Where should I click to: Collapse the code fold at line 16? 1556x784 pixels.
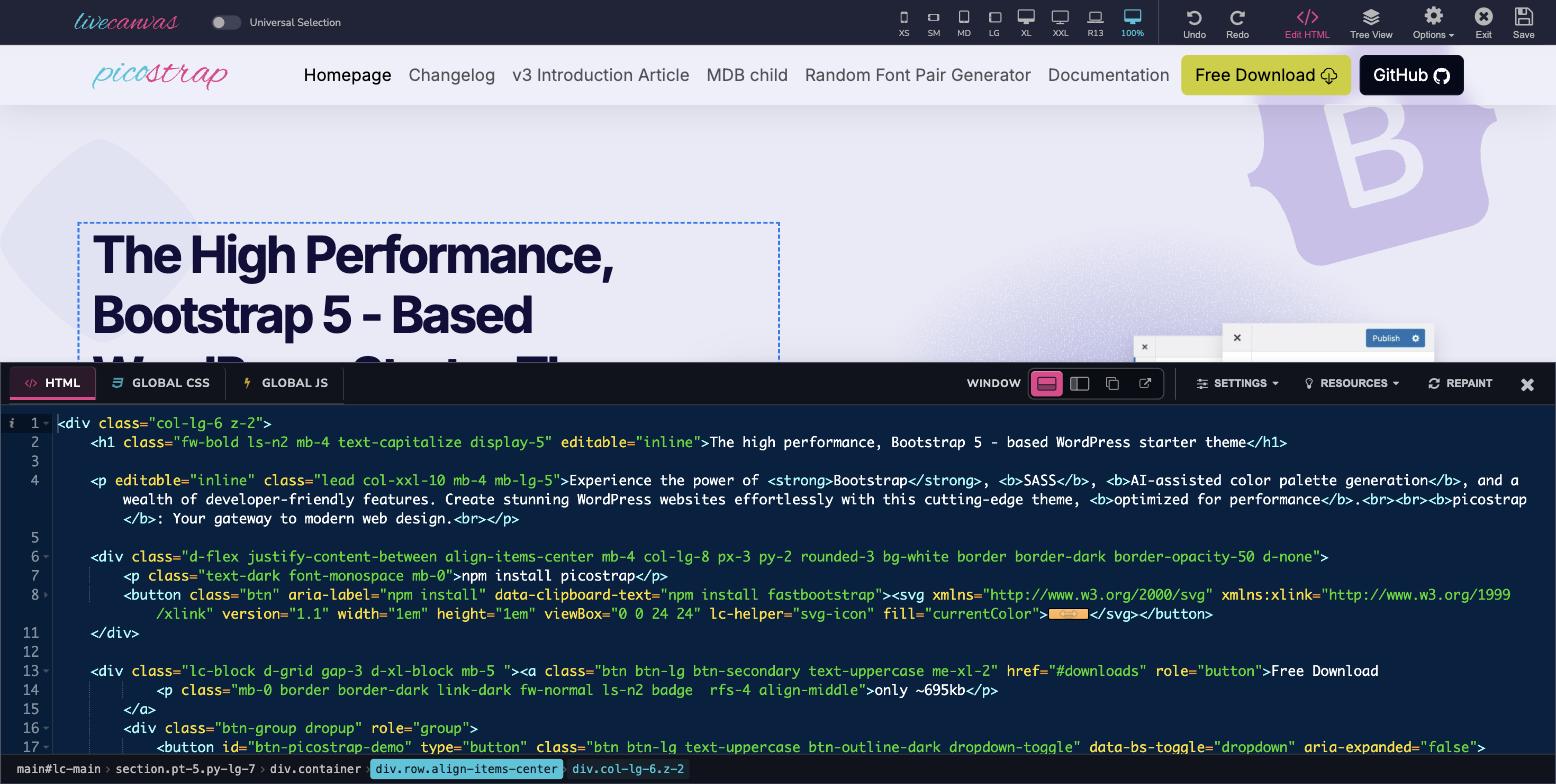[48, 728]
